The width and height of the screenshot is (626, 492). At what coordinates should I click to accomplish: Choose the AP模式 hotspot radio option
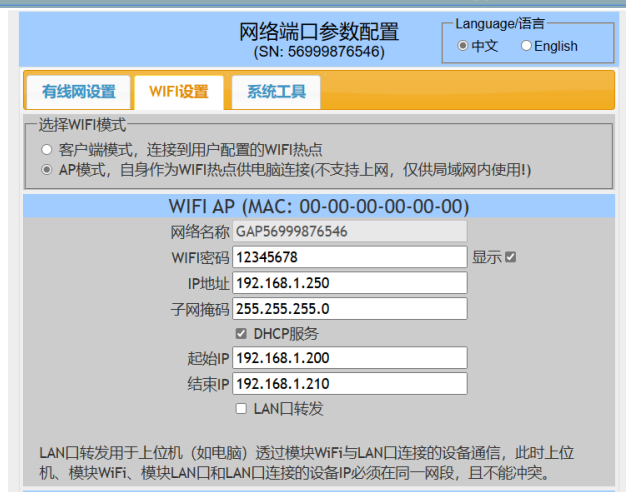[x=47, y=170]
